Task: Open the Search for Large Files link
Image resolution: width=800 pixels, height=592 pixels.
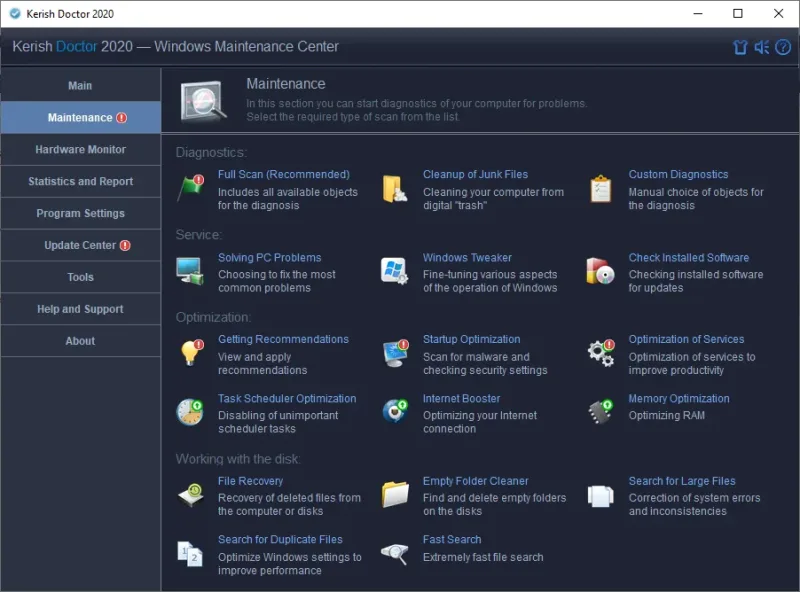Action: point(682,481)
